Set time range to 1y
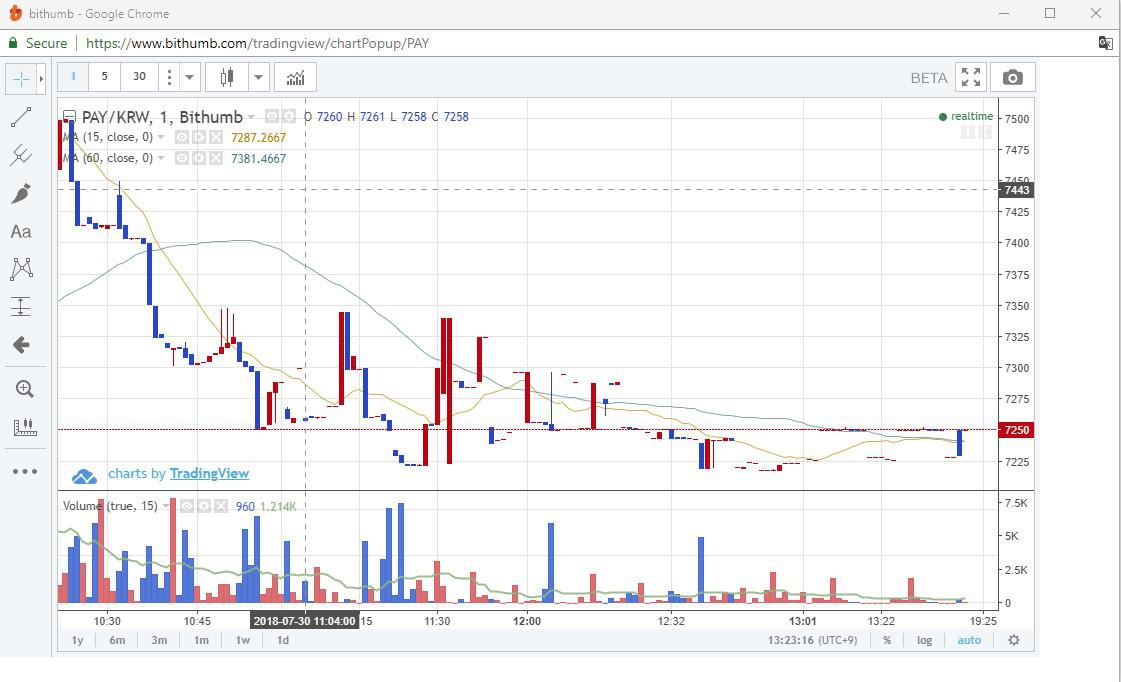The image size is (1121, 682). [77, 640]
